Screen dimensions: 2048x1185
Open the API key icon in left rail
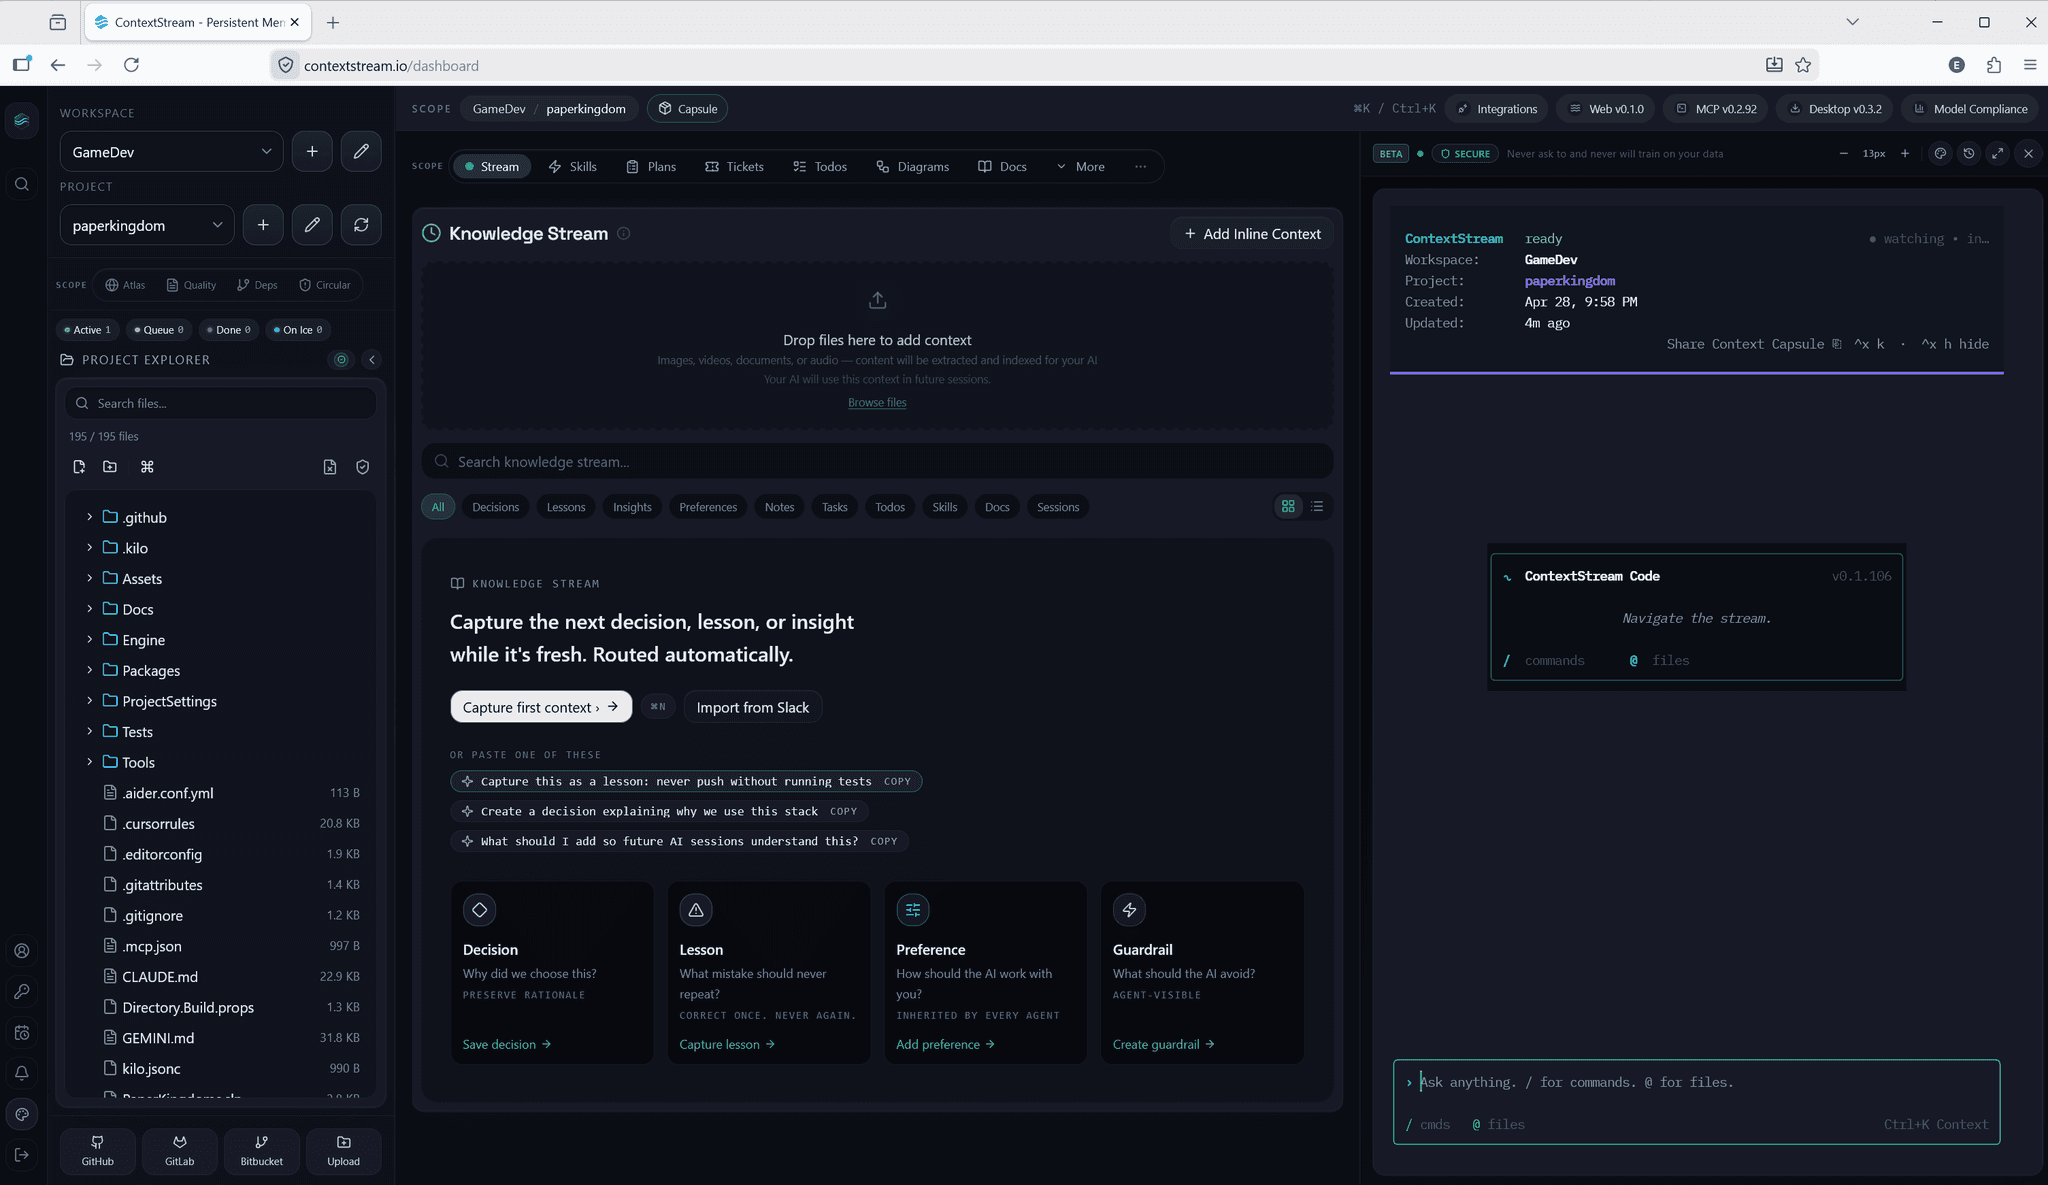click(22, 992)
